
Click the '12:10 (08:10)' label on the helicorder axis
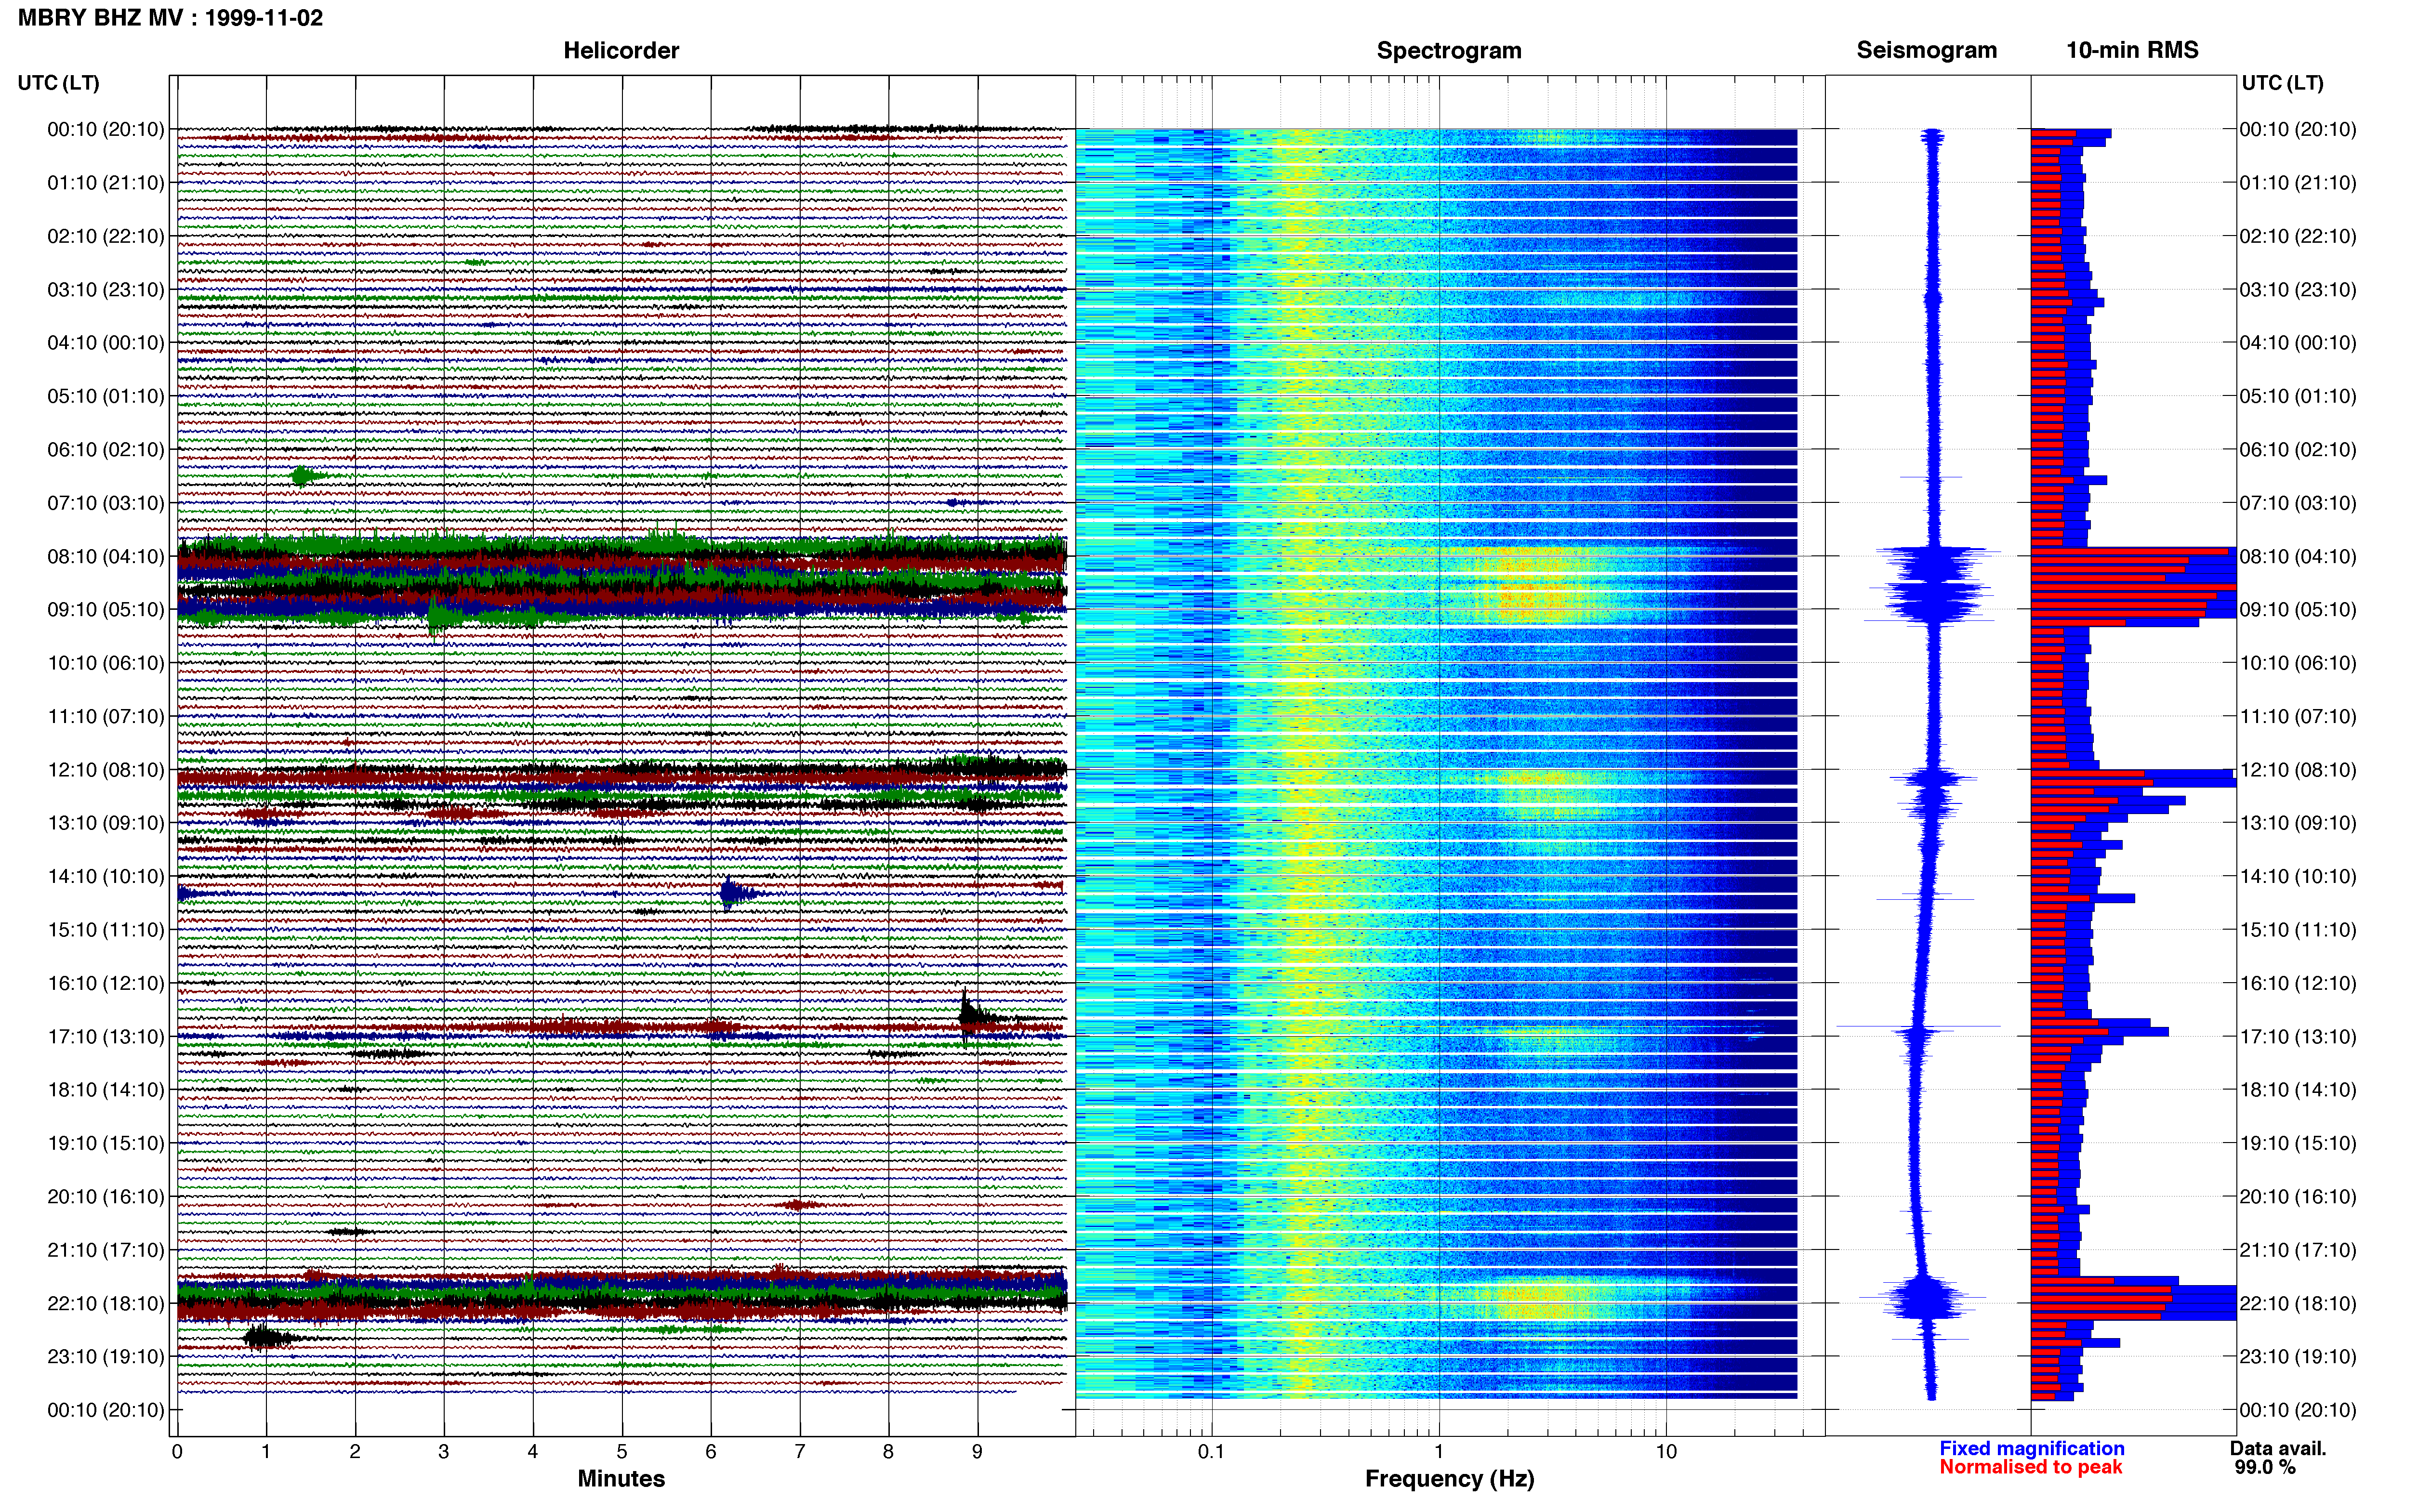click(x=105, y=770)
